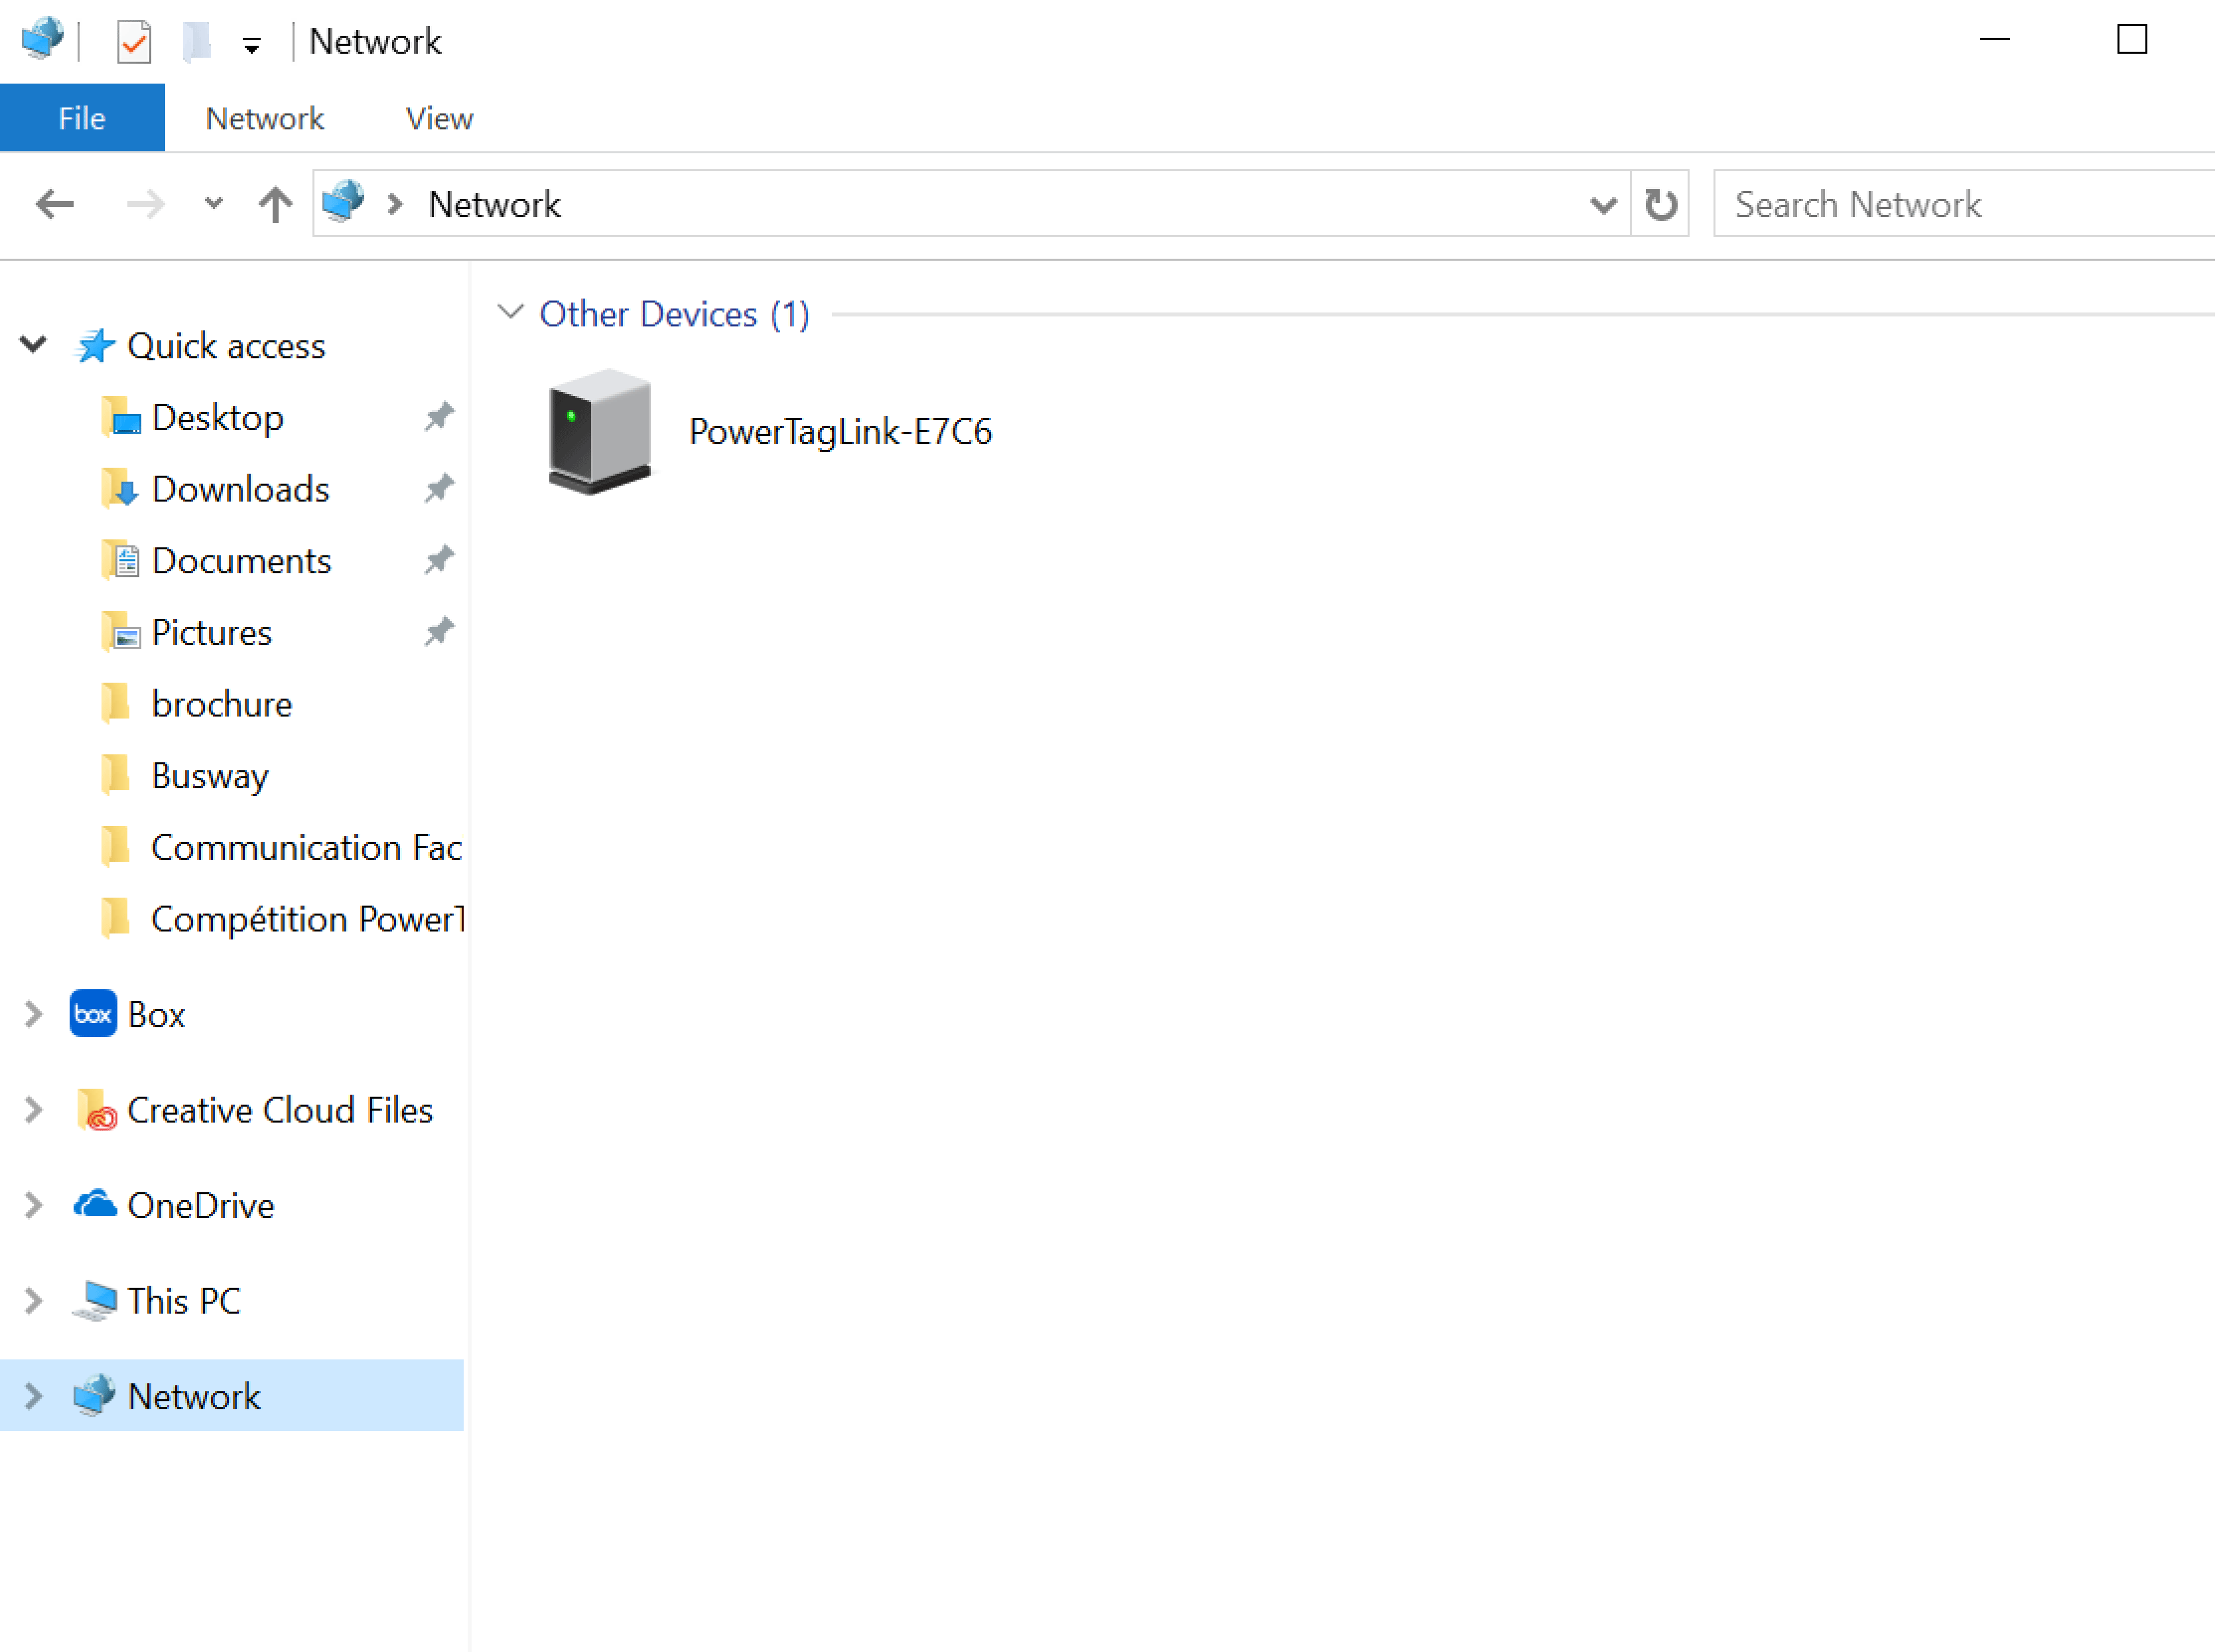The height and width of the screenshot is (1652, 2217).
Task: Go back with the left arrow
Action: (x=55, y=204)
